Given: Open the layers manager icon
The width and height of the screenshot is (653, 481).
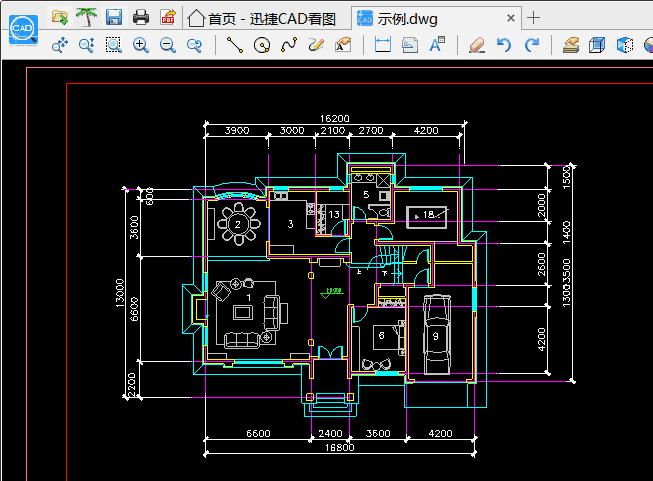Looking at the screenshot, I should click(x=571, y=45).
